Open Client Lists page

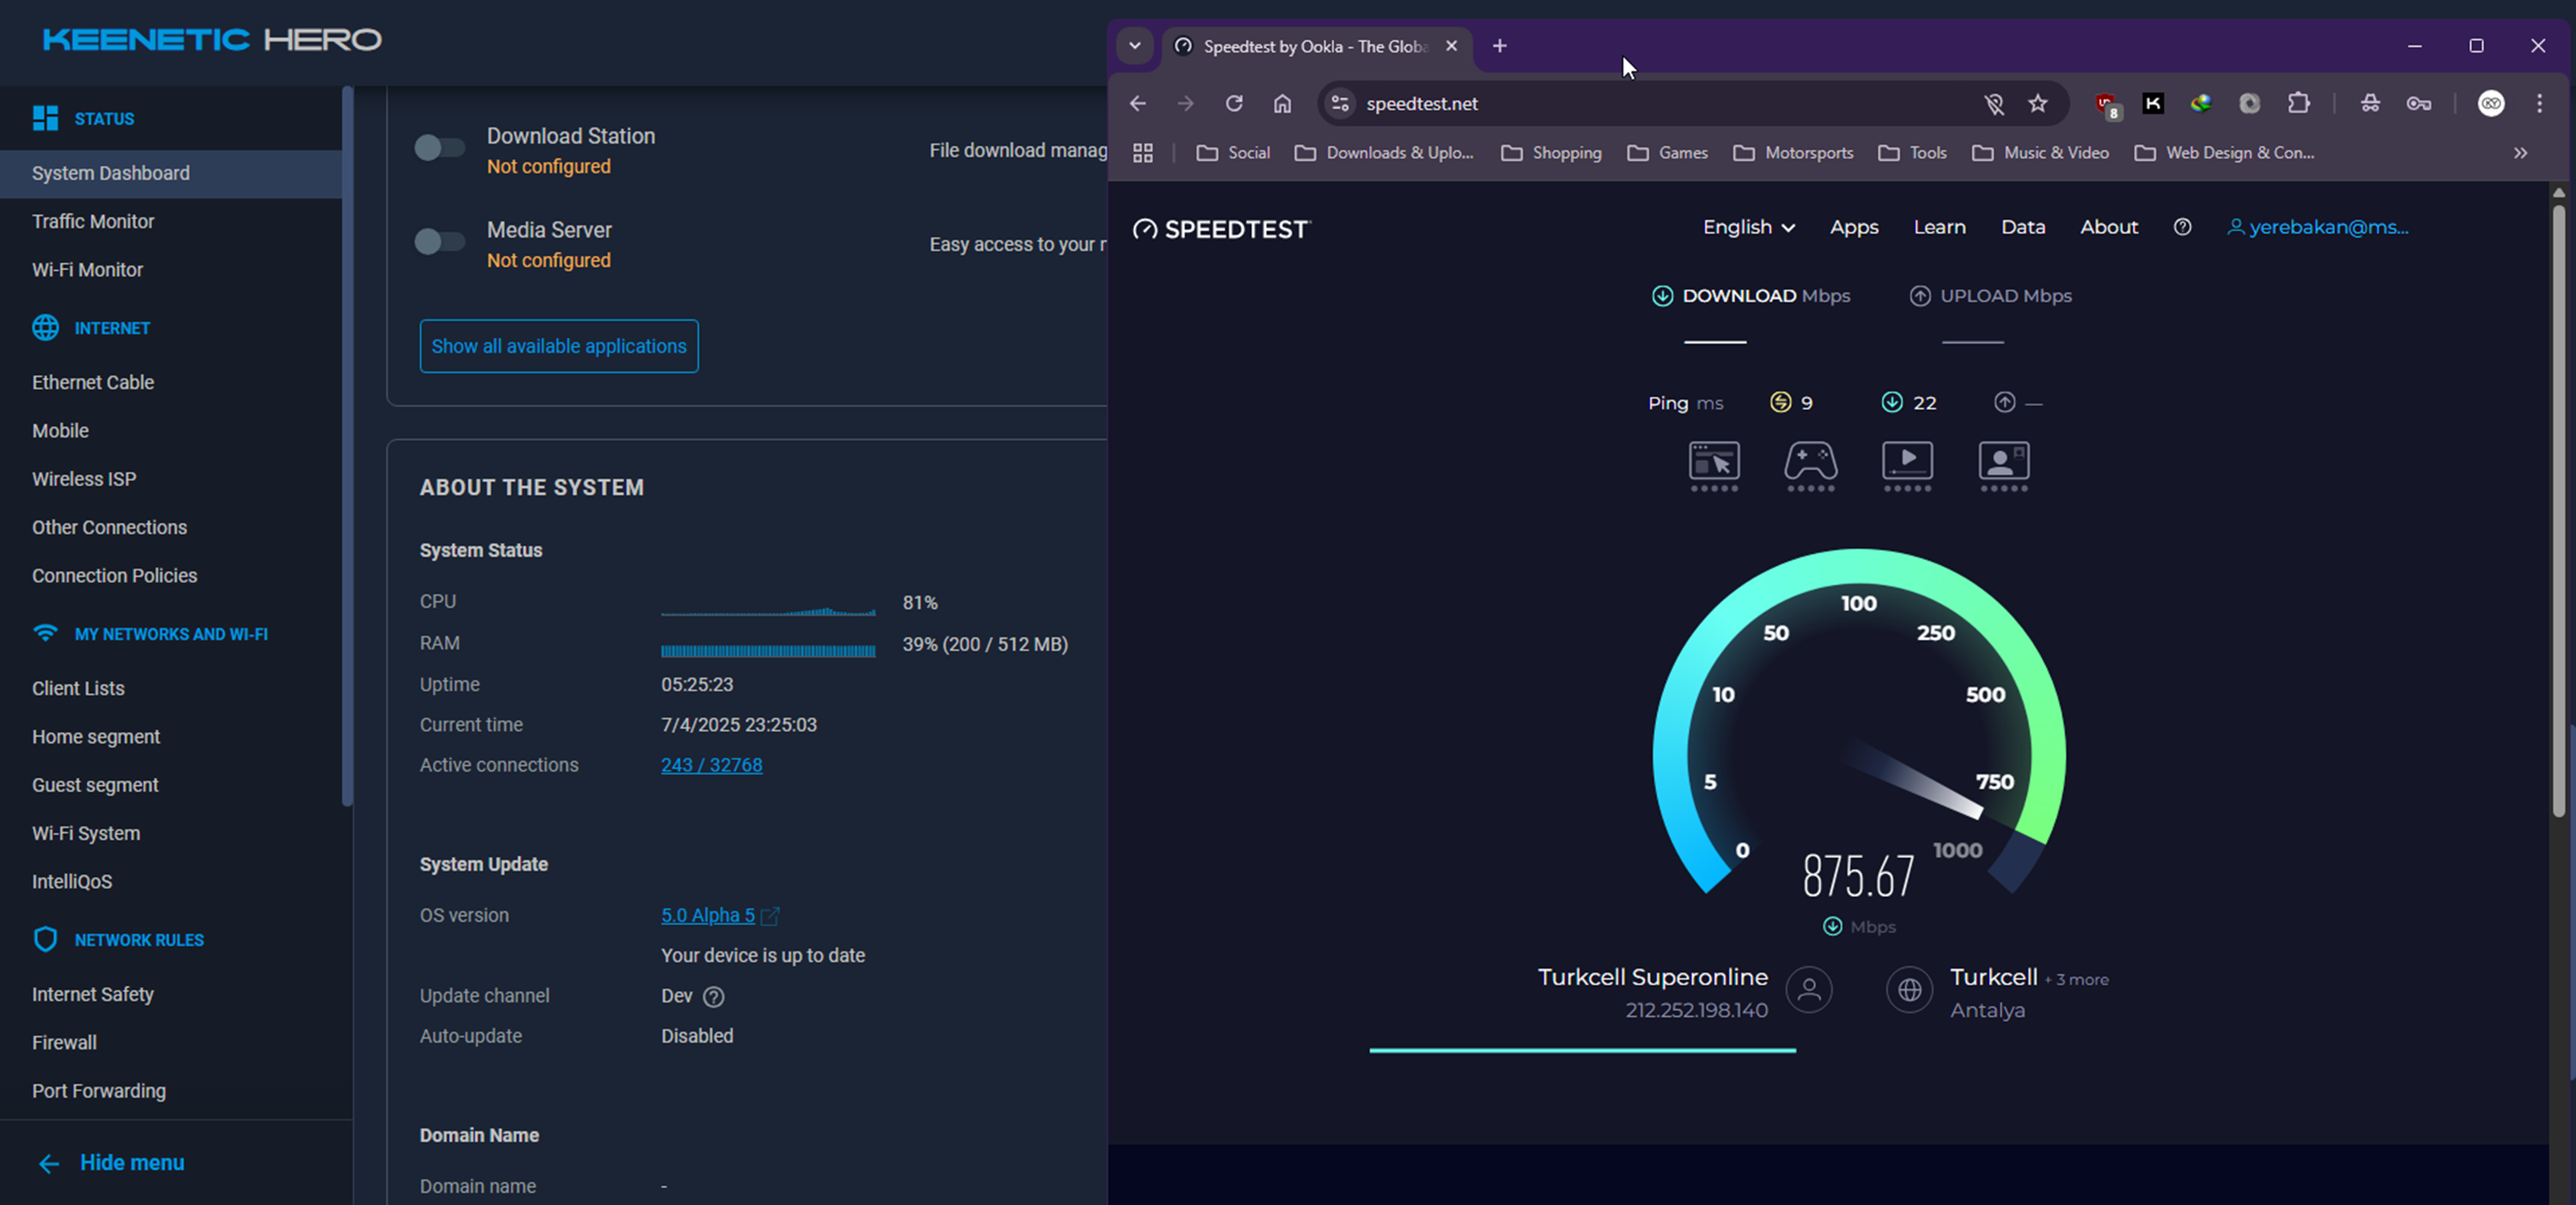(x=78, y=688)
